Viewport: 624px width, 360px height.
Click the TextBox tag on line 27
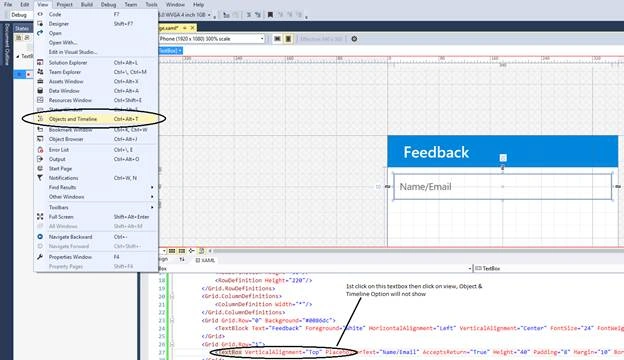tap(229, 352)
